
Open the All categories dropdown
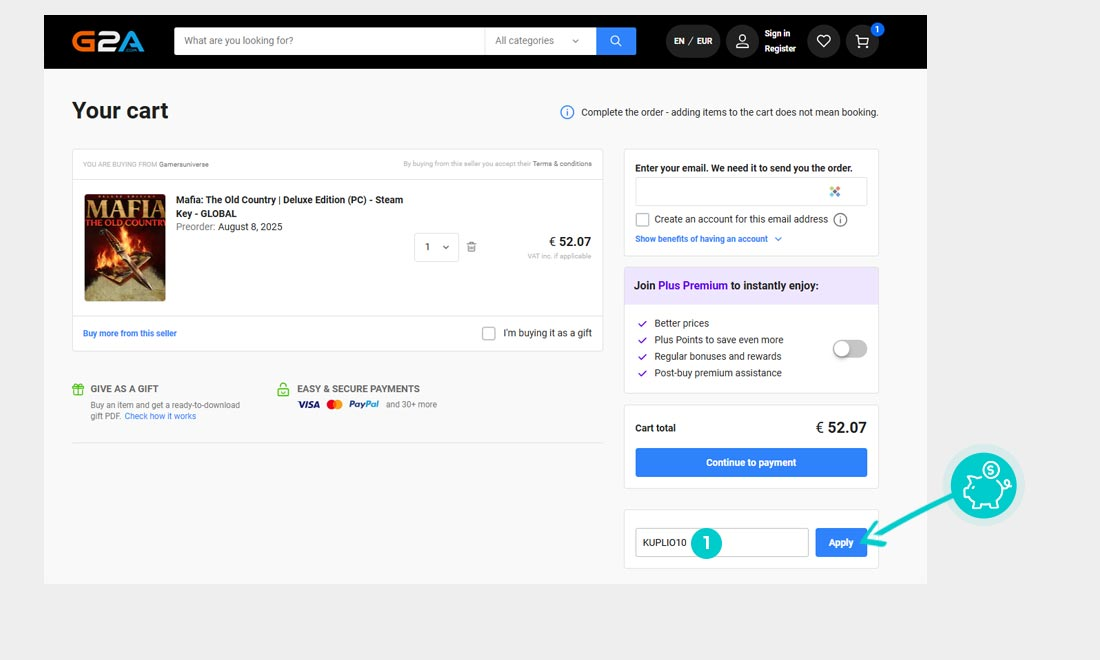pos(537,41)
